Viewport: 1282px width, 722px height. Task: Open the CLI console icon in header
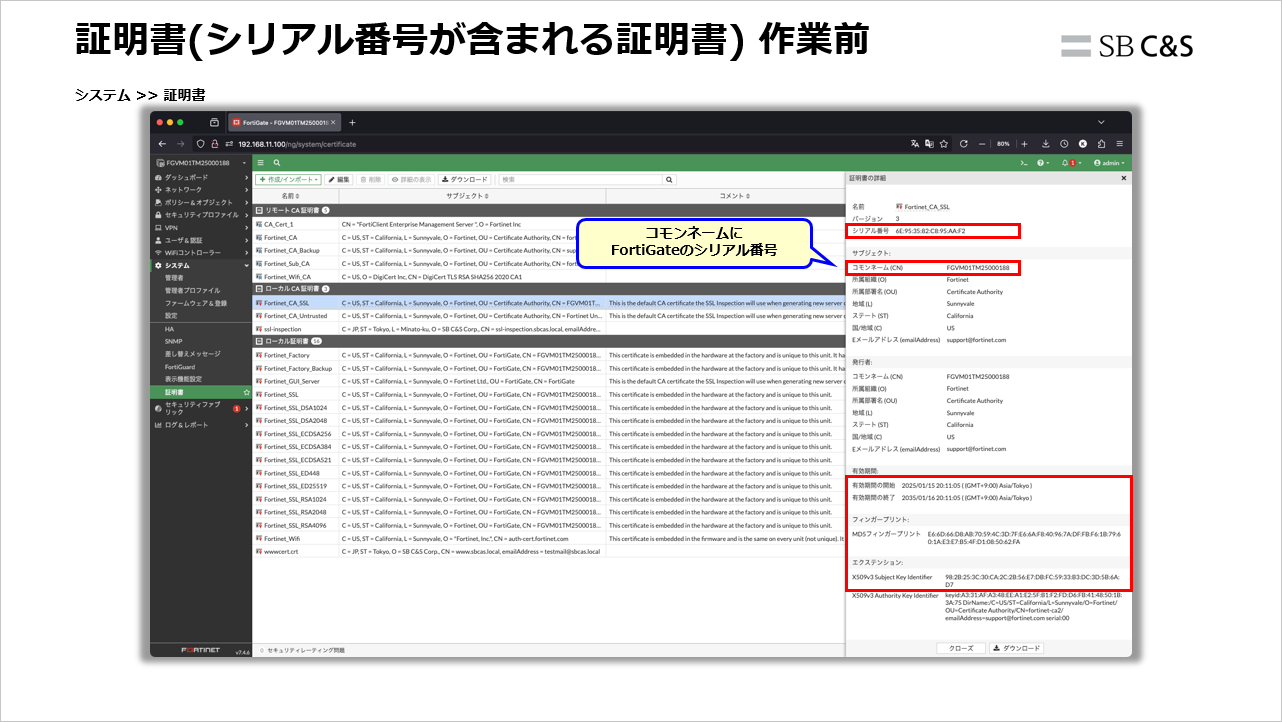[1023, 162]
